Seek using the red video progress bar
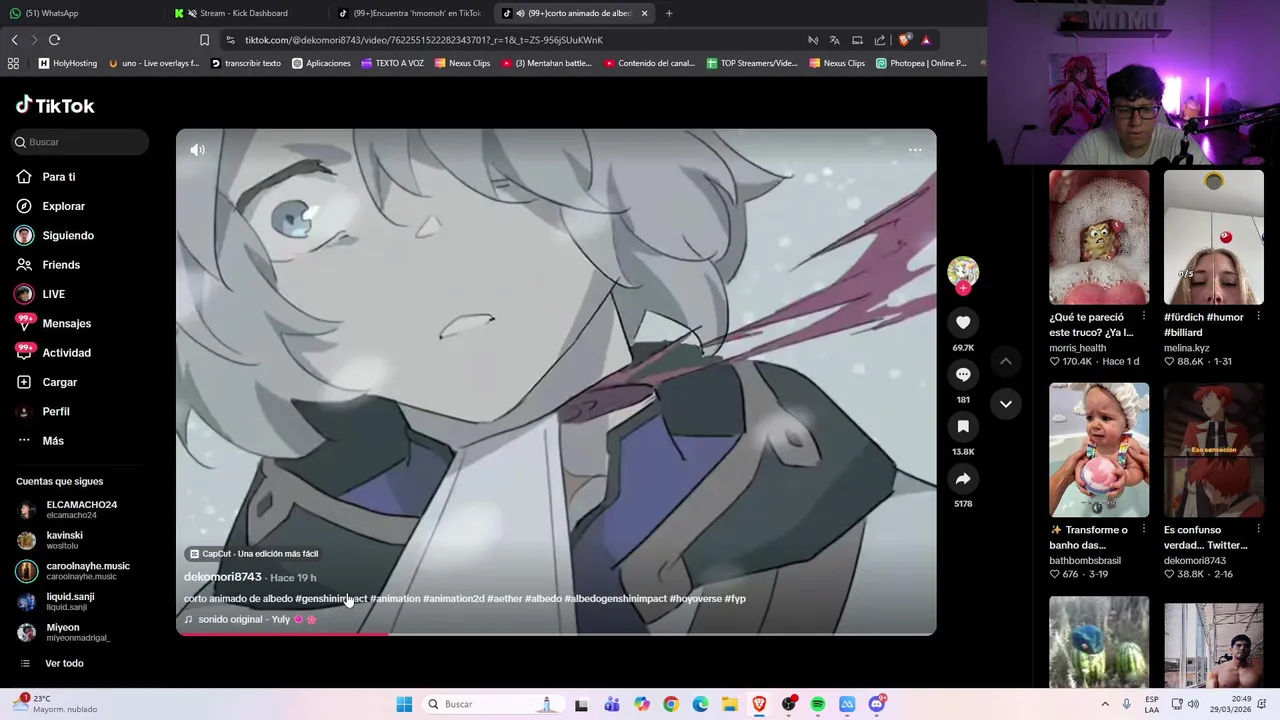Image resolution: width=1280 pixels, height=720 pixels. click(556, 633)
